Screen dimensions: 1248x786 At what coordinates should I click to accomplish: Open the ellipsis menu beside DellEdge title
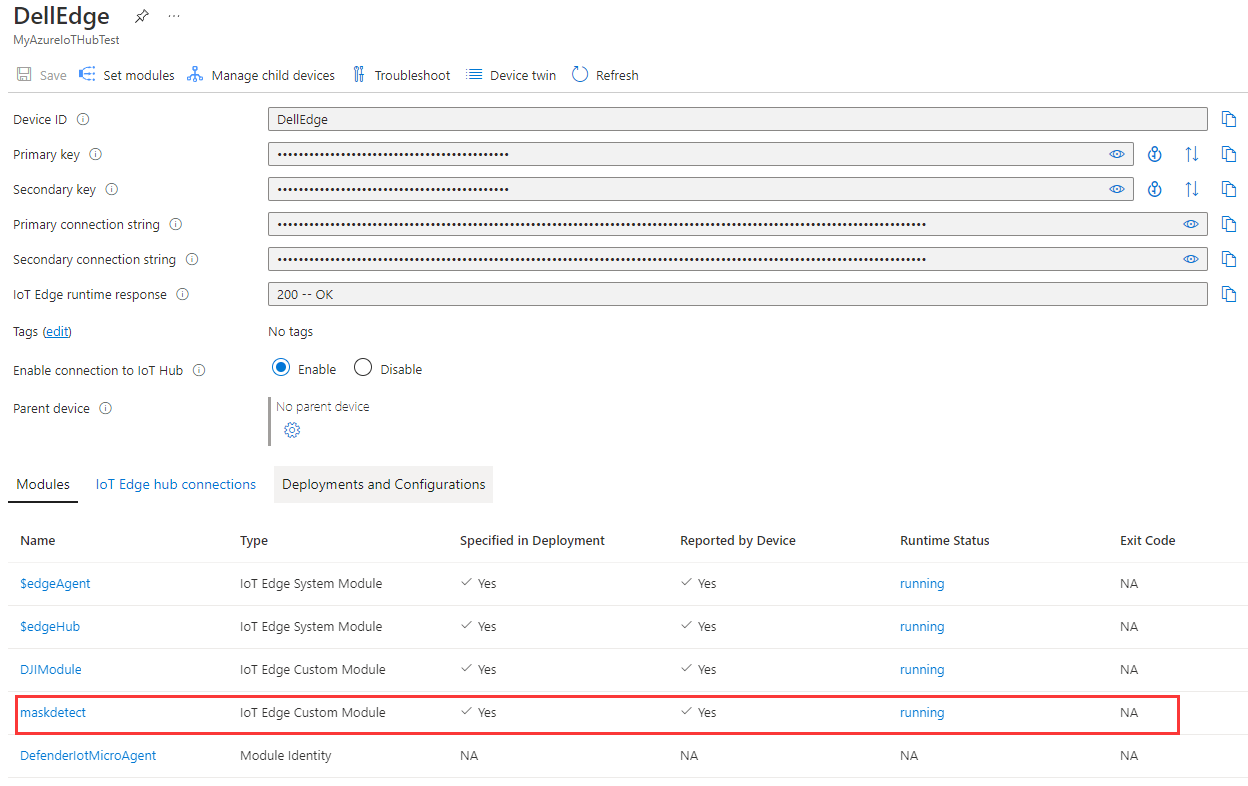[175, 17]
